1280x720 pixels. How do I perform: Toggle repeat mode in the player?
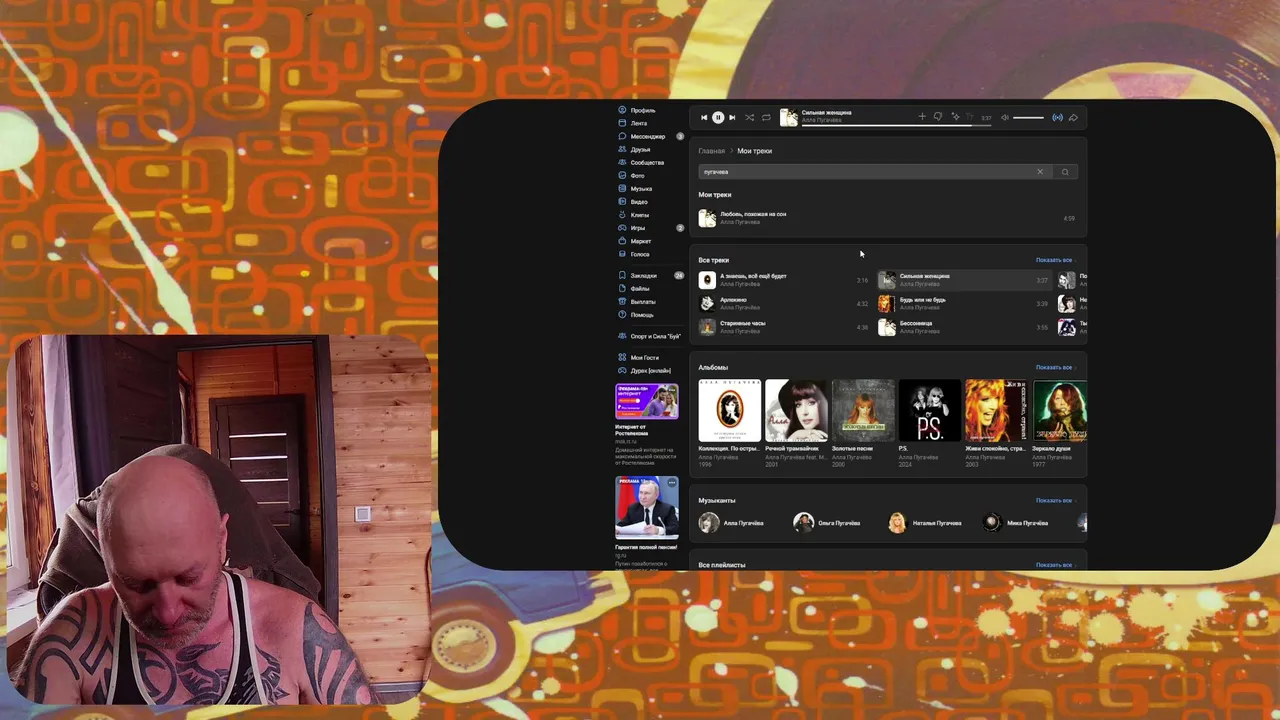click(766, 118)
